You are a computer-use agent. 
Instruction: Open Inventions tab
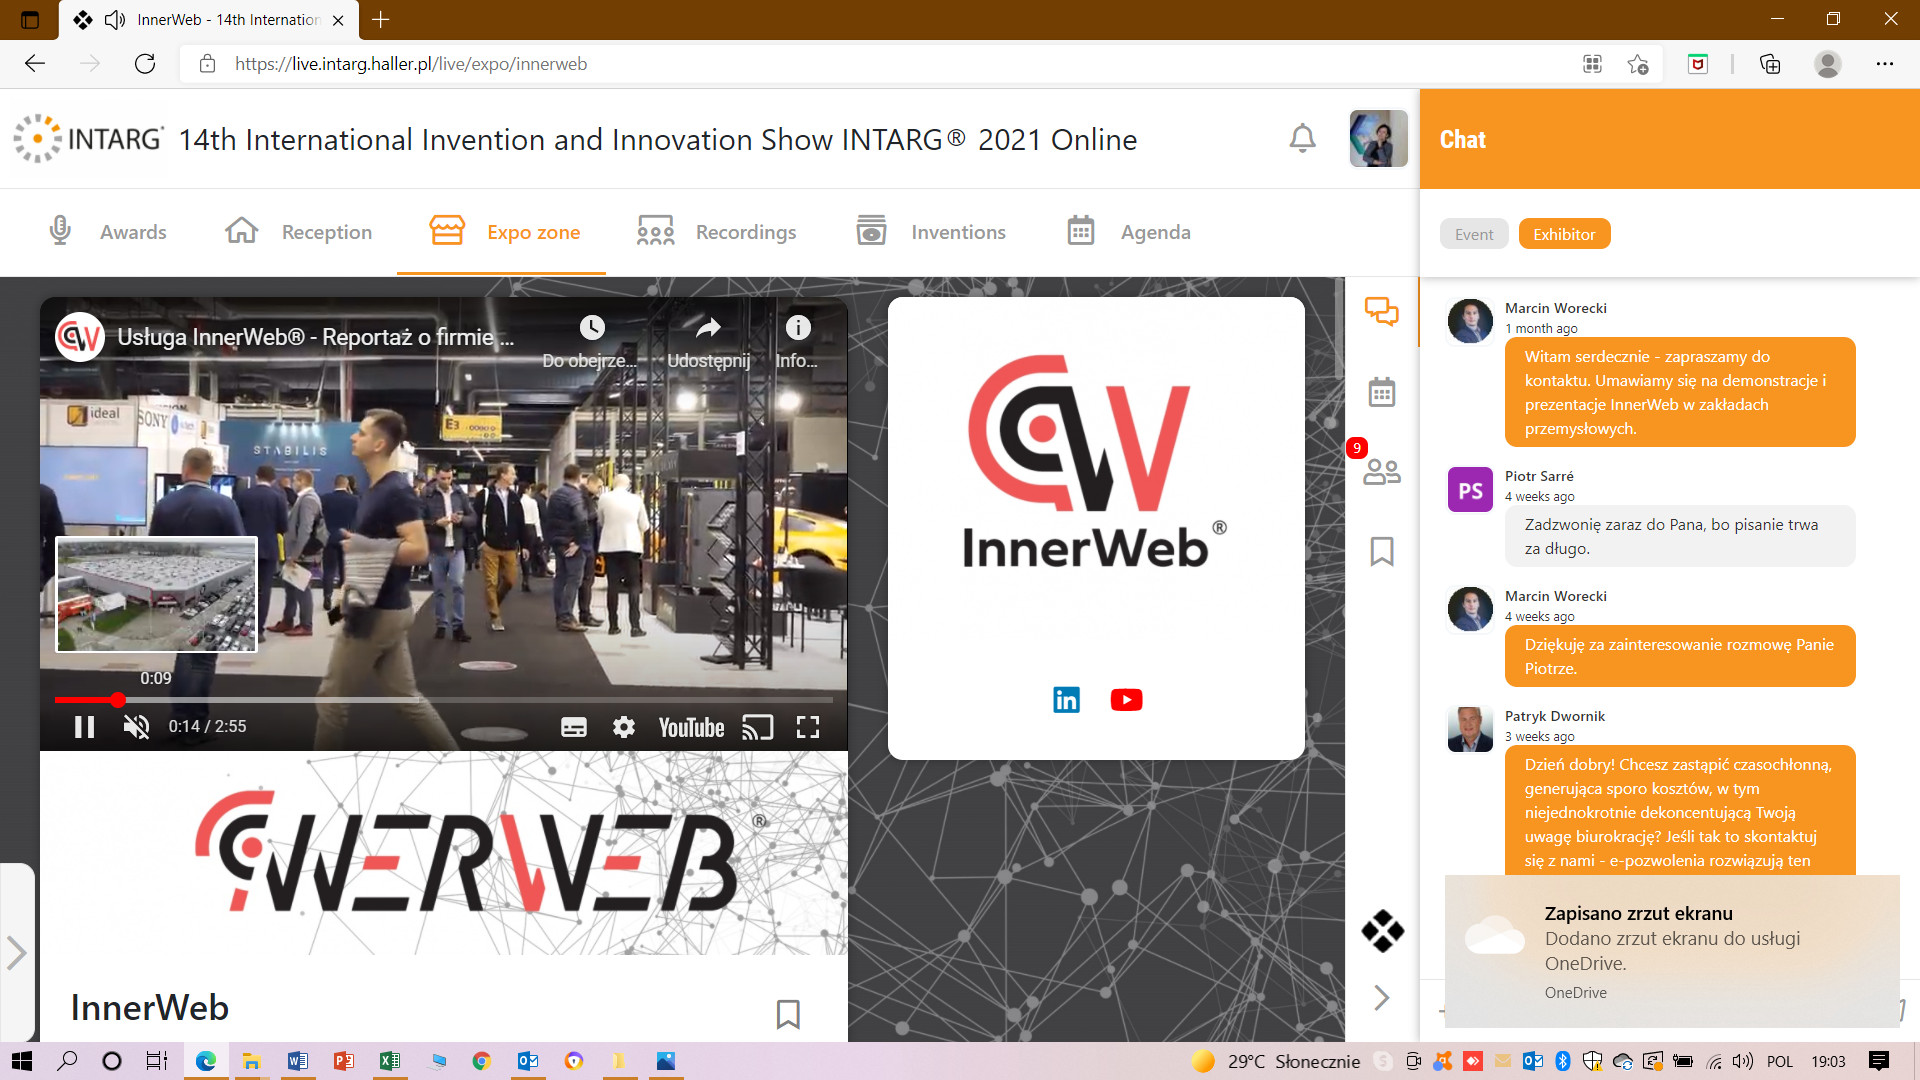(x=931, y=232)
